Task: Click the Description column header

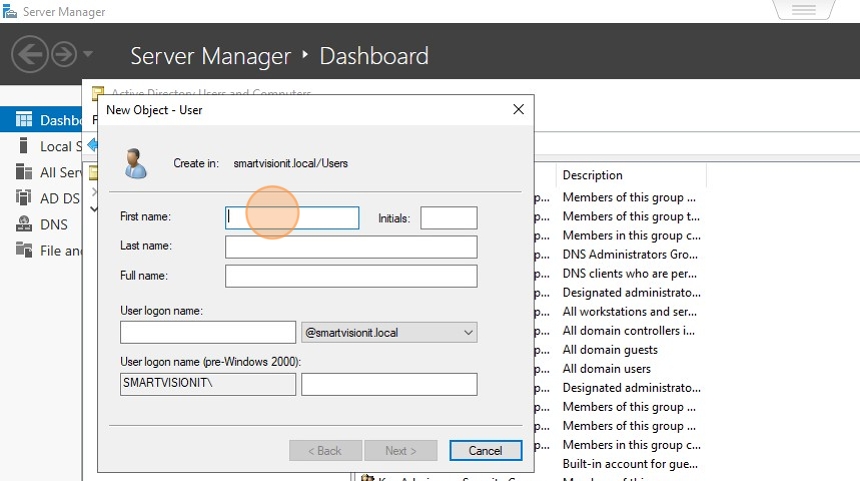Action: 631,175
